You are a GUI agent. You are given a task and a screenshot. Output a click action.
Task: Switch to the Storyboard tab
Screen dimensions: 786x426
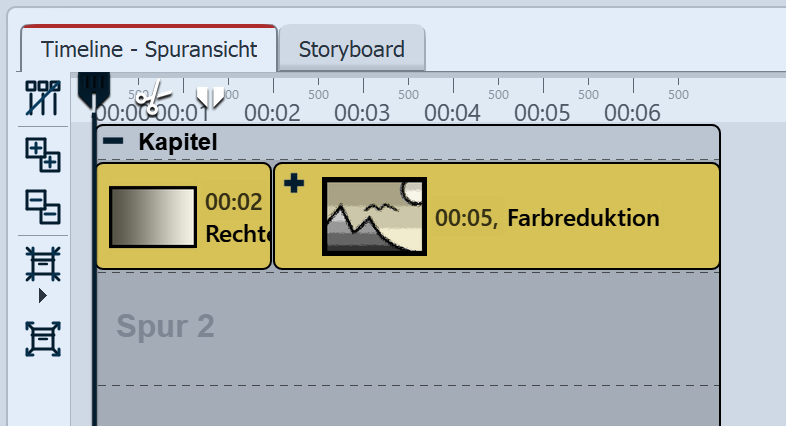point(352,49)
